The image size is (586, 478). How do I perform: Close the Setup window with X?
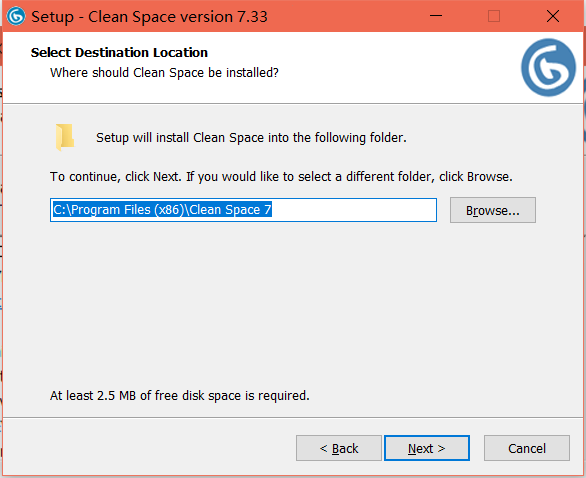(553, 16)
